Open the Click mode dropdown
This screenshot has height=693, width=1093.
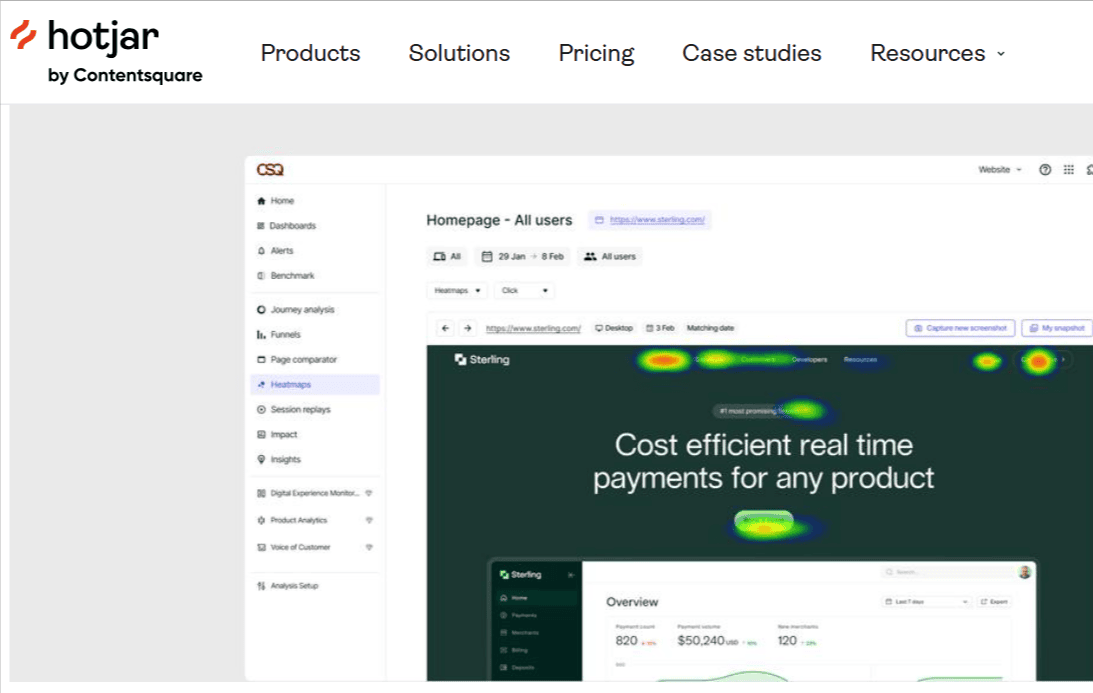pos(524,291)
